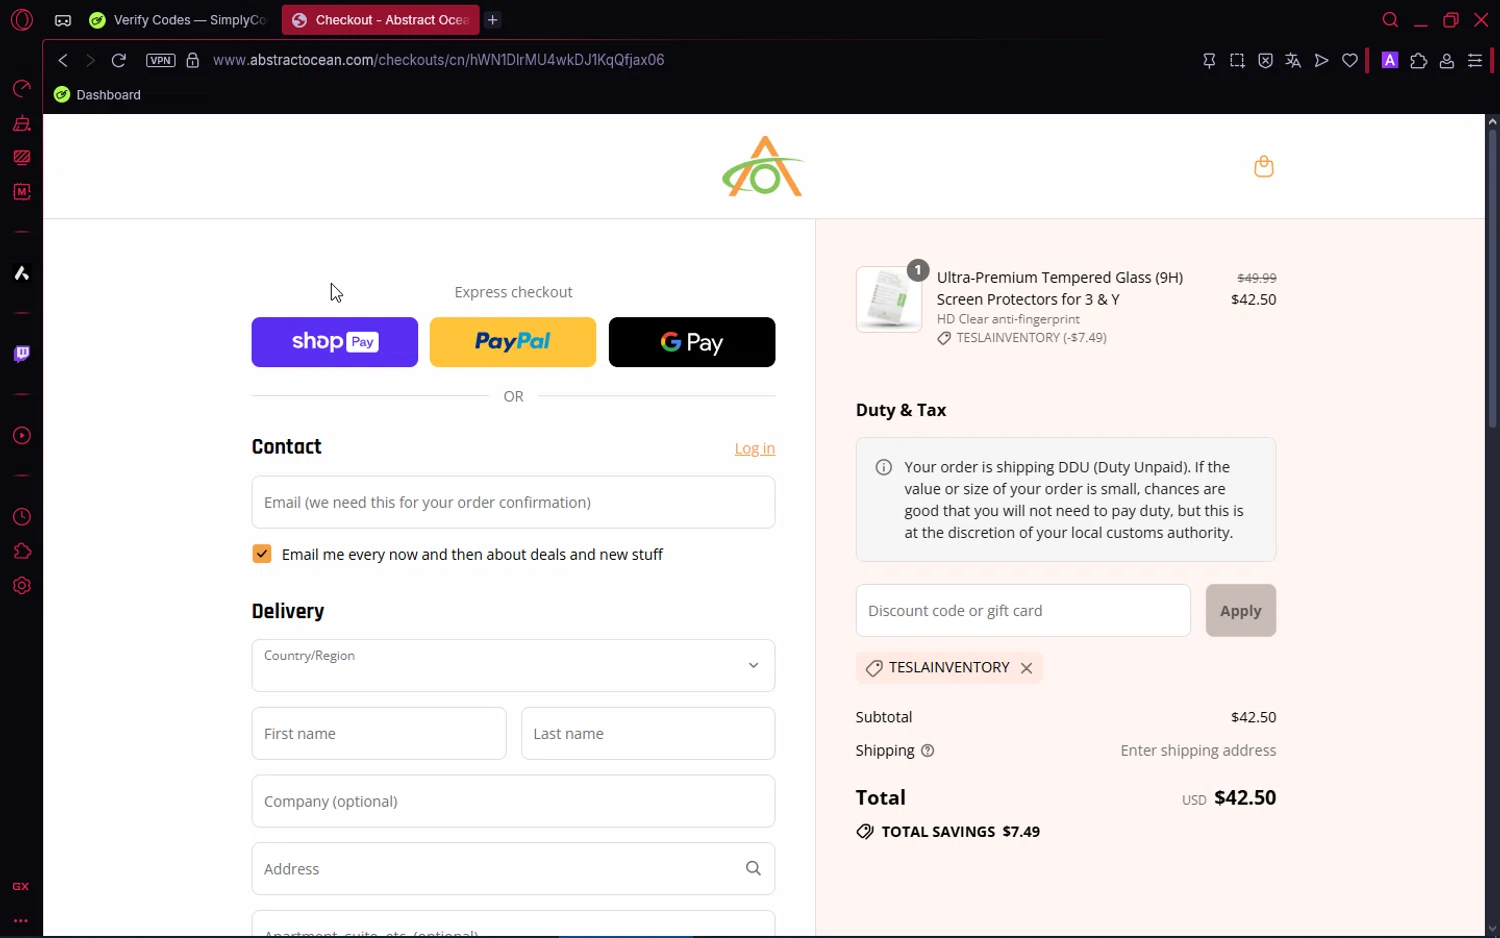Show shipping info question mark icon
The height and width of the screenshot is (938, 1500).
(927, 751)
